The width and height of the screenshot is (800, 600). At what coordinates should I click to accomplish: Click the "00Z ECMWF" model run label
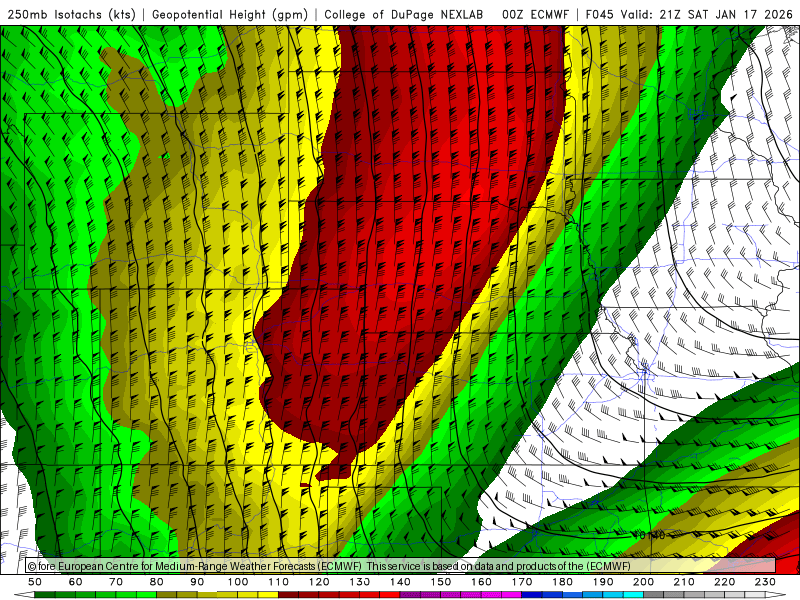[535, 15]
